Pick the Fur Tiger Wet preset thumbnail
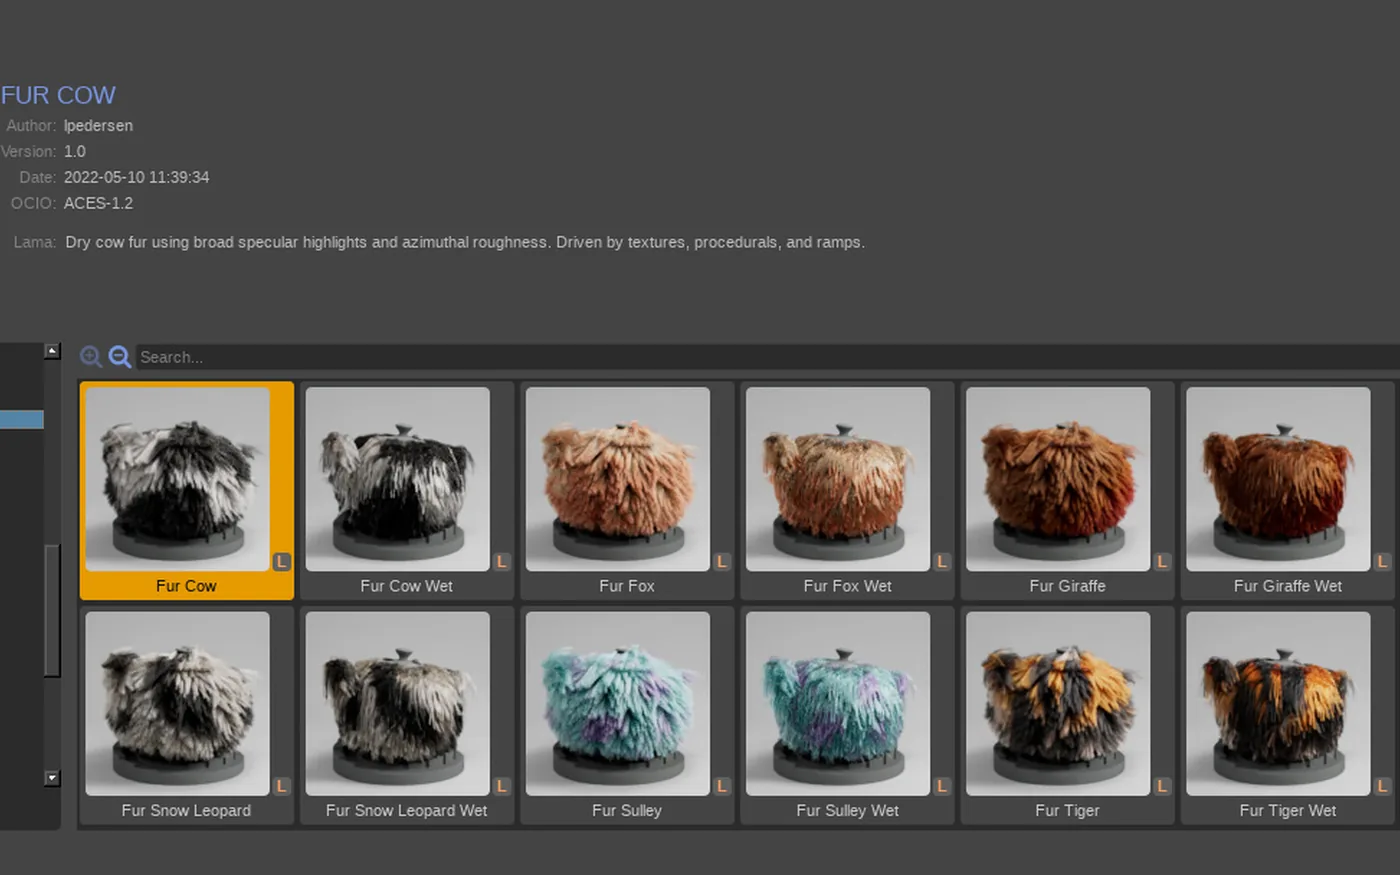 (1278, 704)
